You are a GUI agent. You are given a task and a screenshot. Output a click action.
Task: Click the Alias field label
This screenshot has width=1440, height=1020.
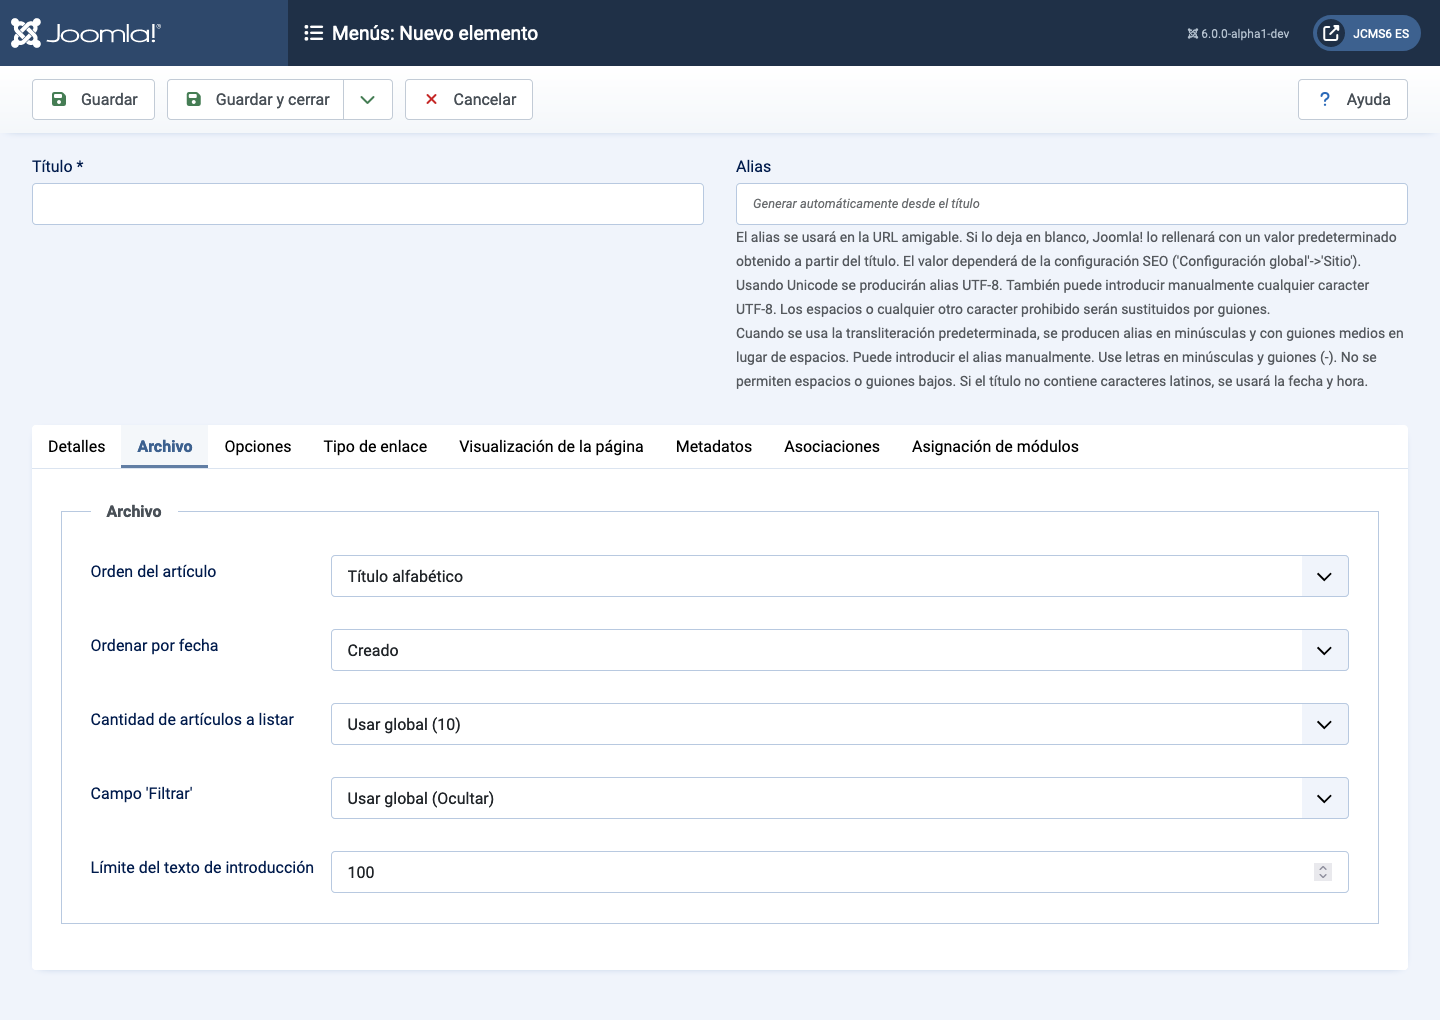[x=753, y=166]
